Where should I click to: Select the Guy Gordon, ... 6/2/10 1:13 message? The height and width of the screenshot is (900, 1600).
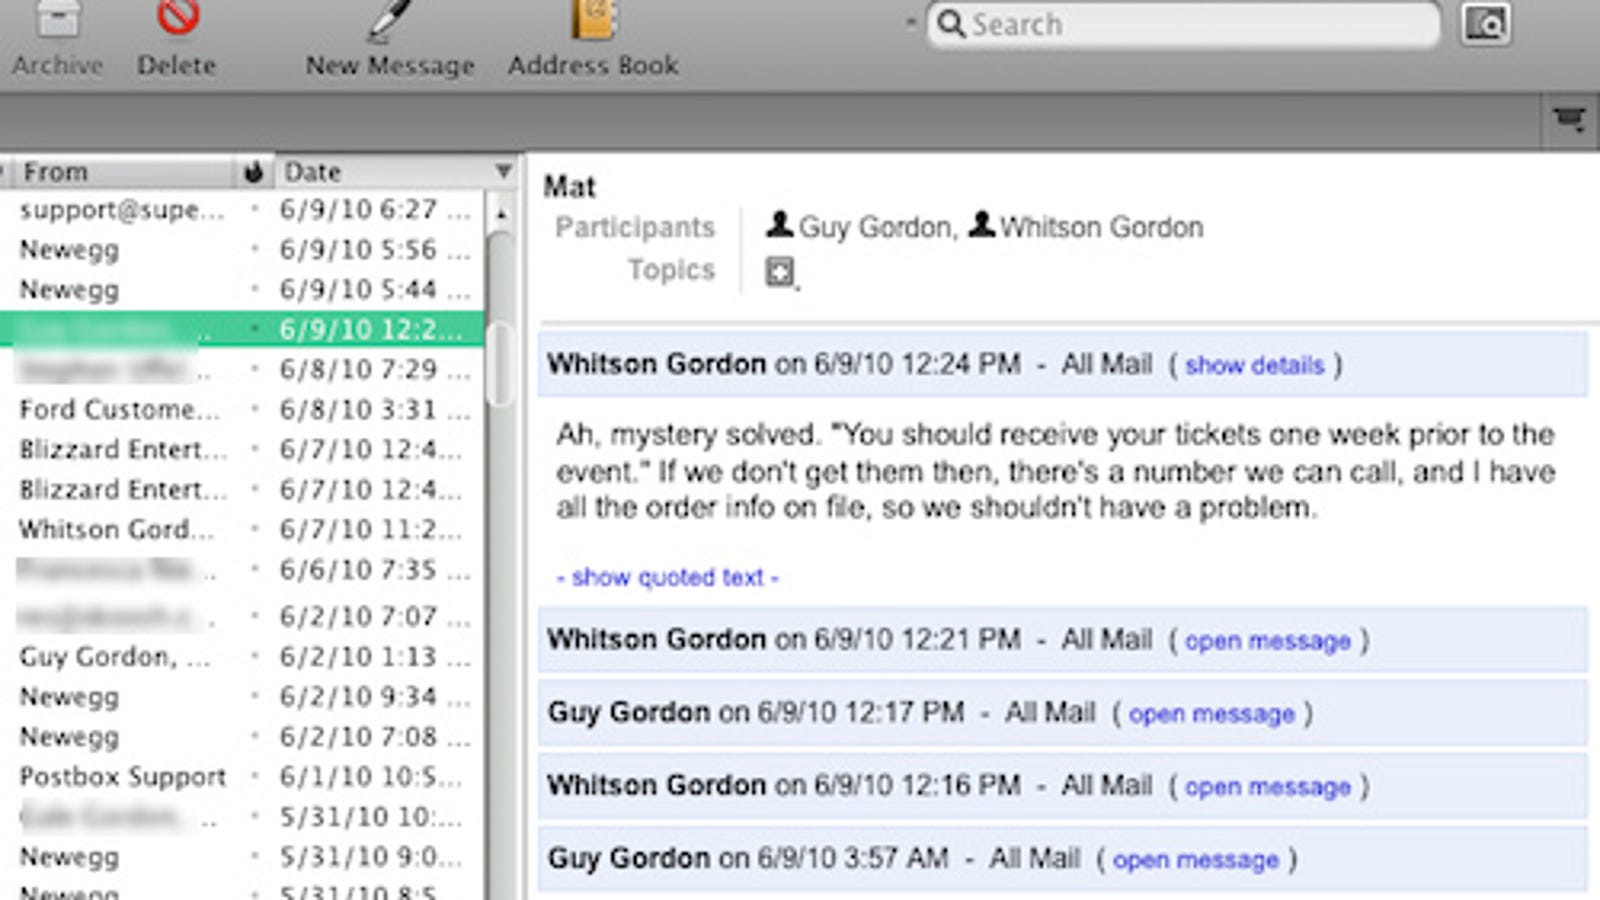pyautogui.click(x=242, y=657)
